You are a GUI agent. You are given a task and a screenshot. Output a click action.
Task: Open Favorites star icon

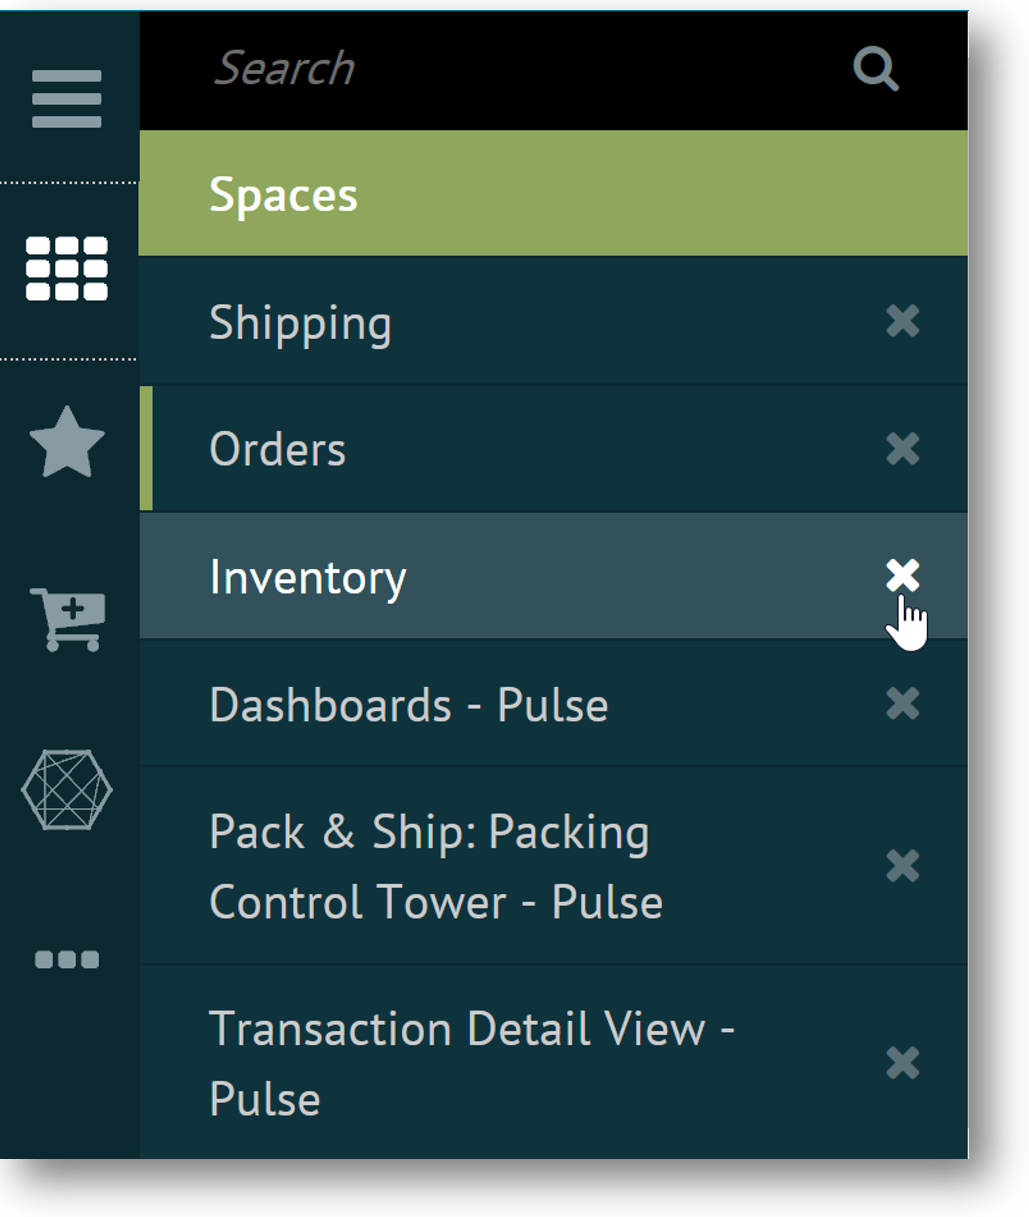(x=67, y=443)
